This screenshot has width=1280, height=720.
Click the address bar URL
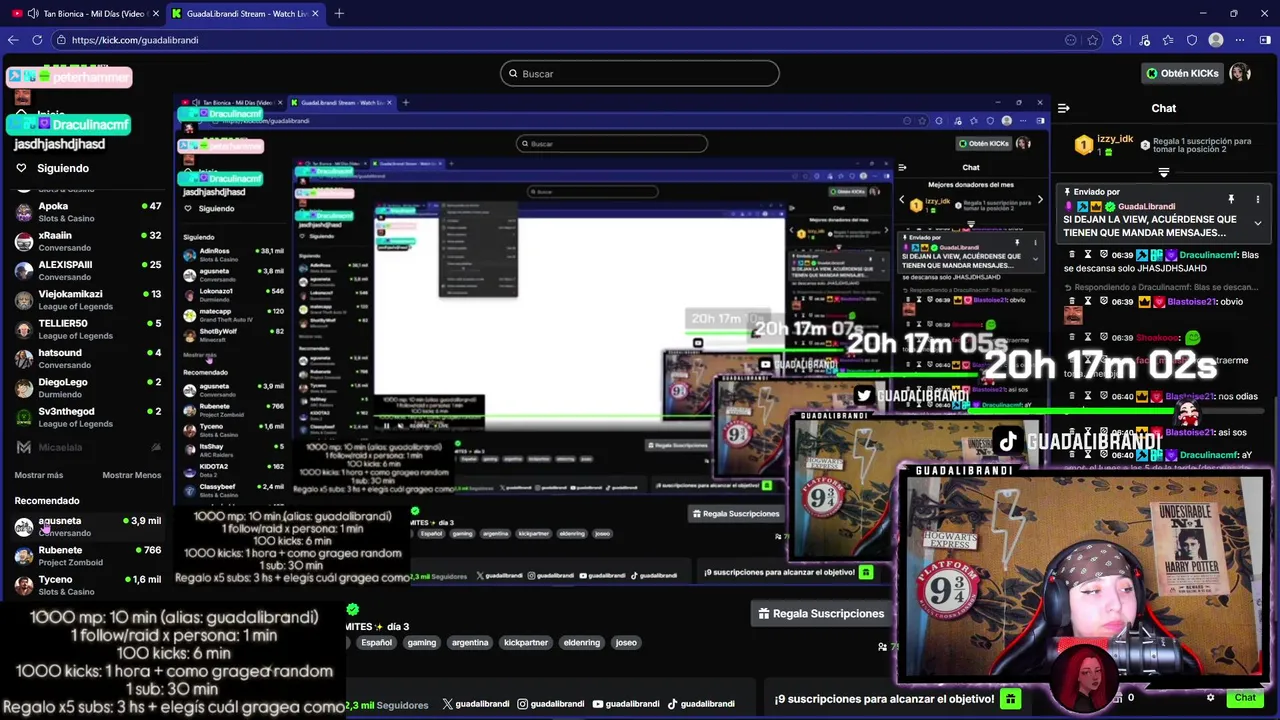click(135, 40)
